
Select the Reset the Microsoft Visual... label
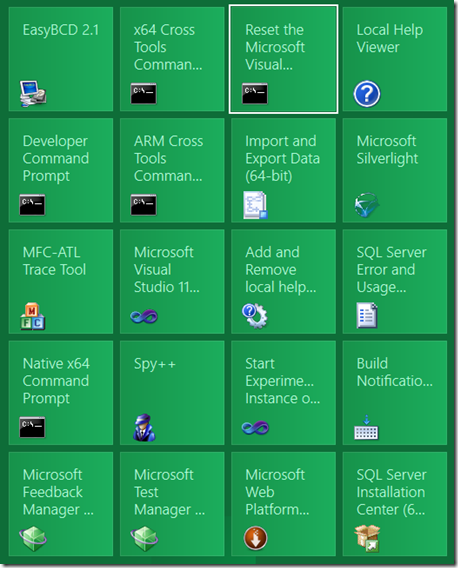click(x=275, y=47)
